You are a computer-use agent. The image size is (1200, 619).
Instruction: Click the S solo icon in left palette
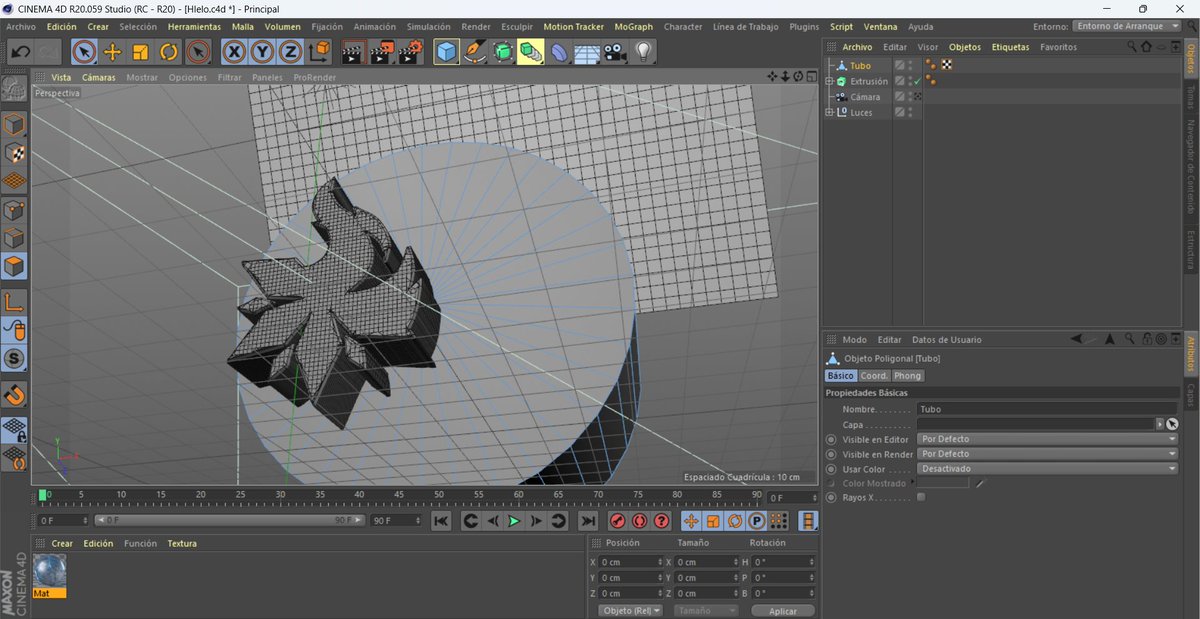point(14,359)
